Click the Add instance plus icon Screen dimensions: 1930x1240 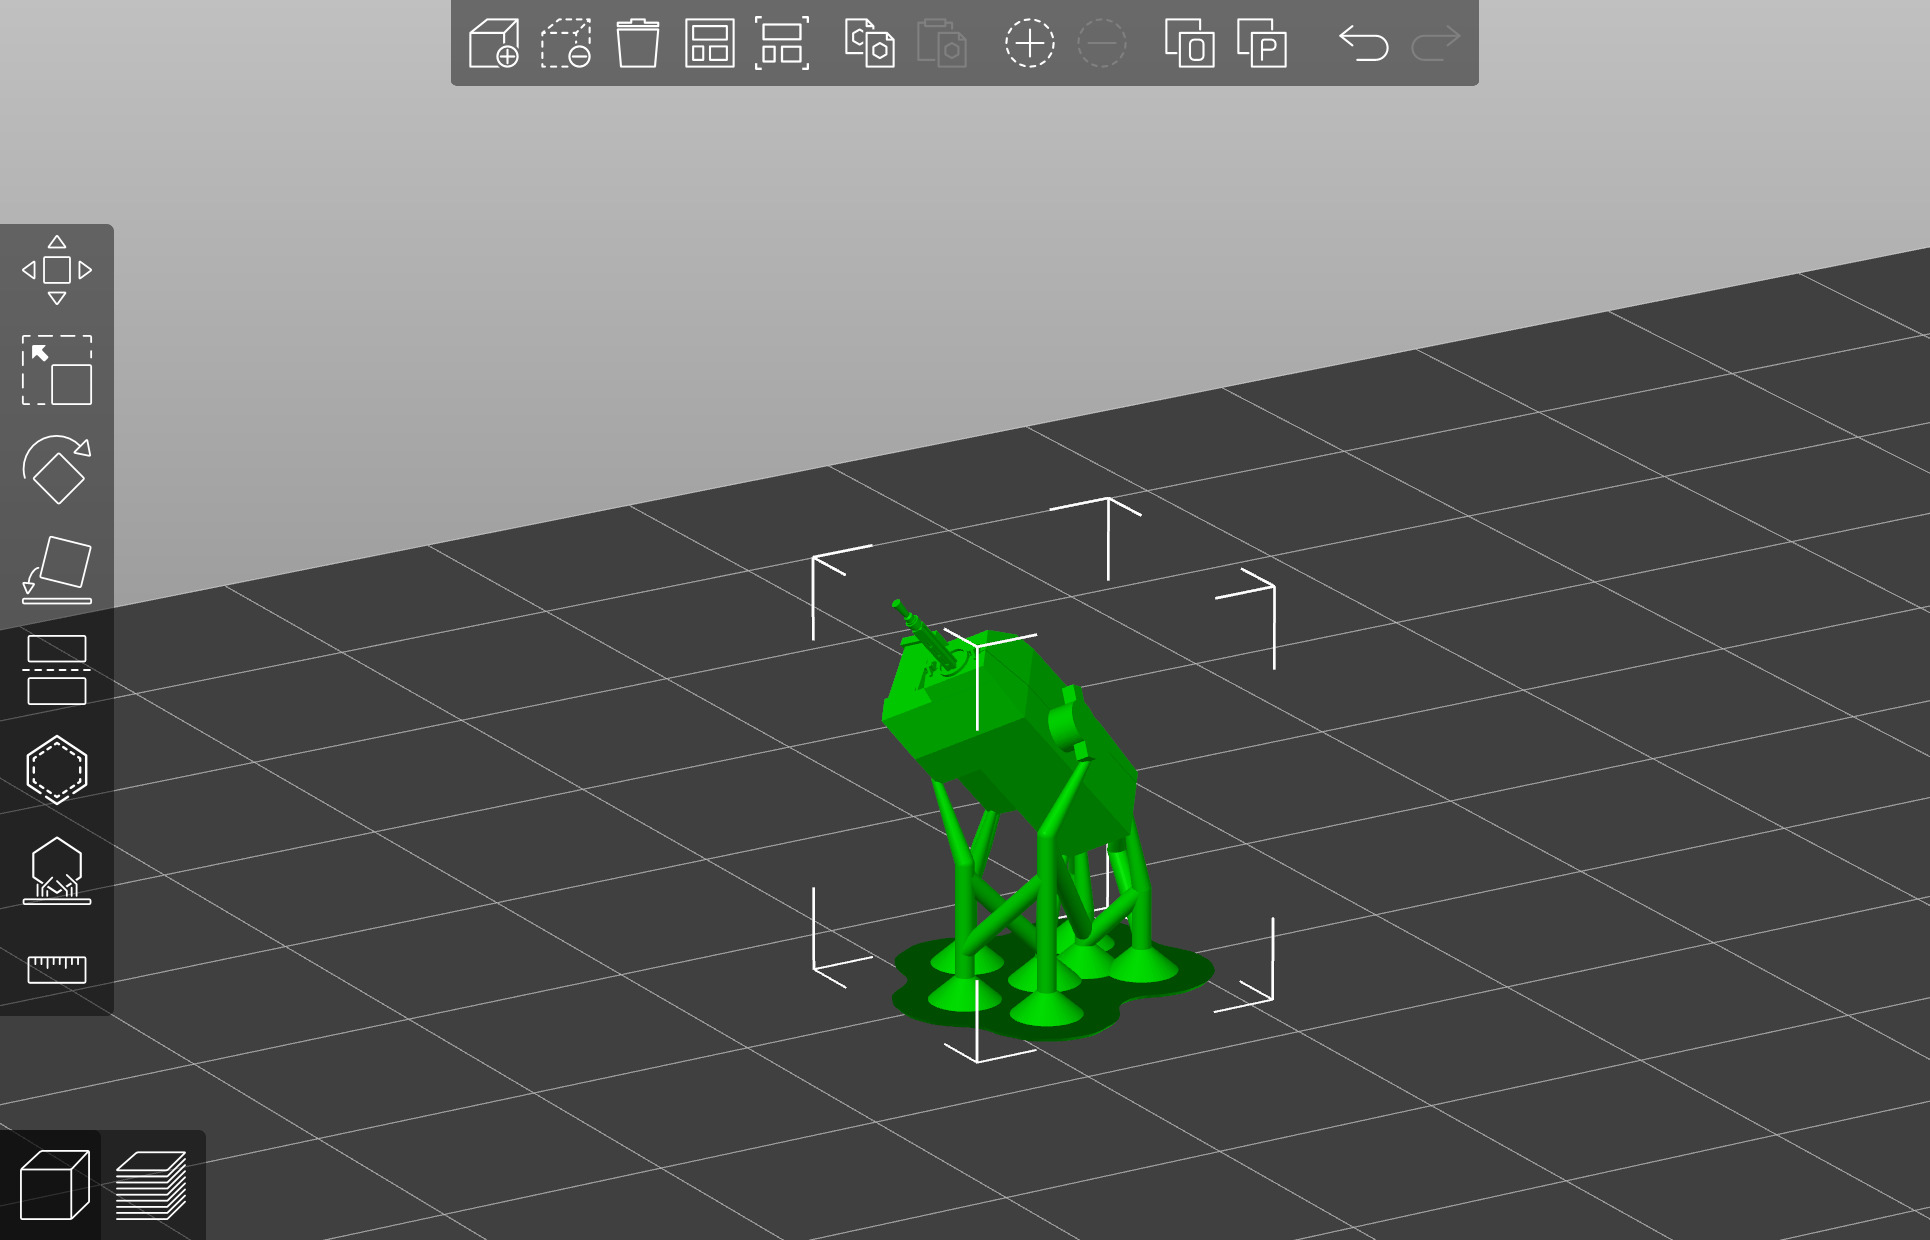(1030, 43)
